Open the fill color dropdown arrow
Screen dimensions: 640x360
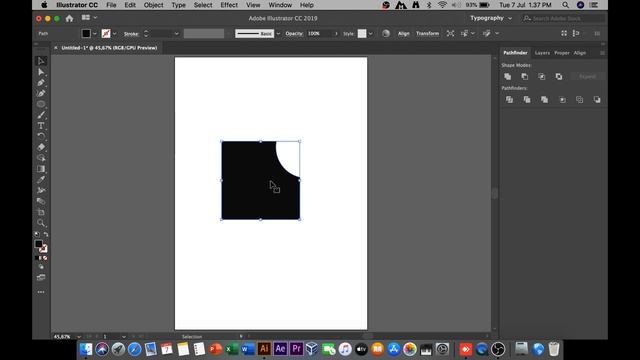point(95,33)
